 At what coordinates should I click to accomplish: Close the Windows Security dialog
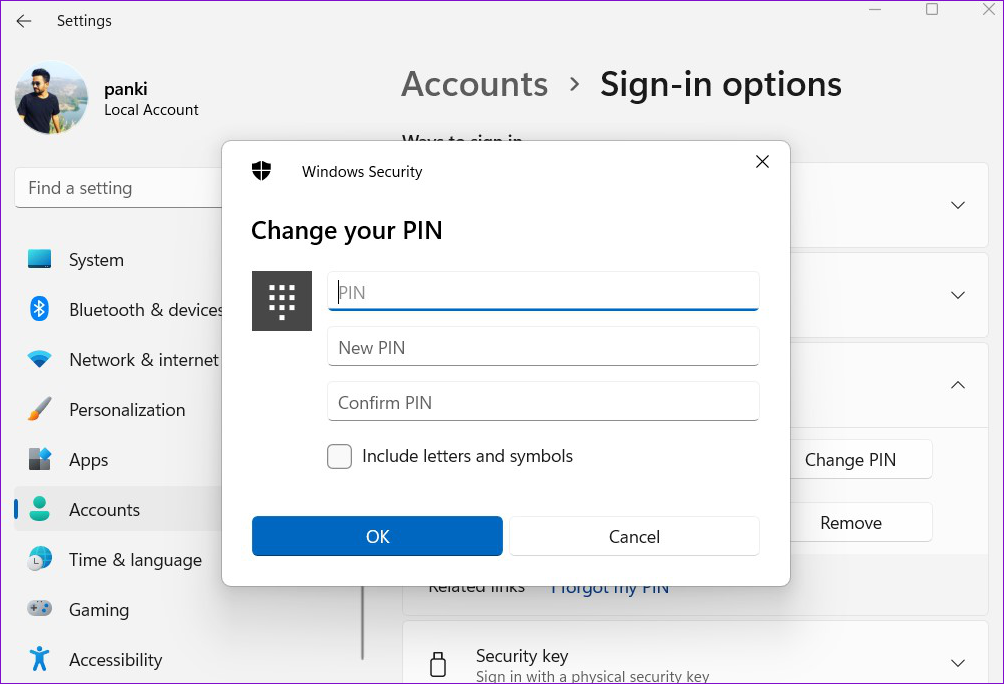[x=762, y=161]
